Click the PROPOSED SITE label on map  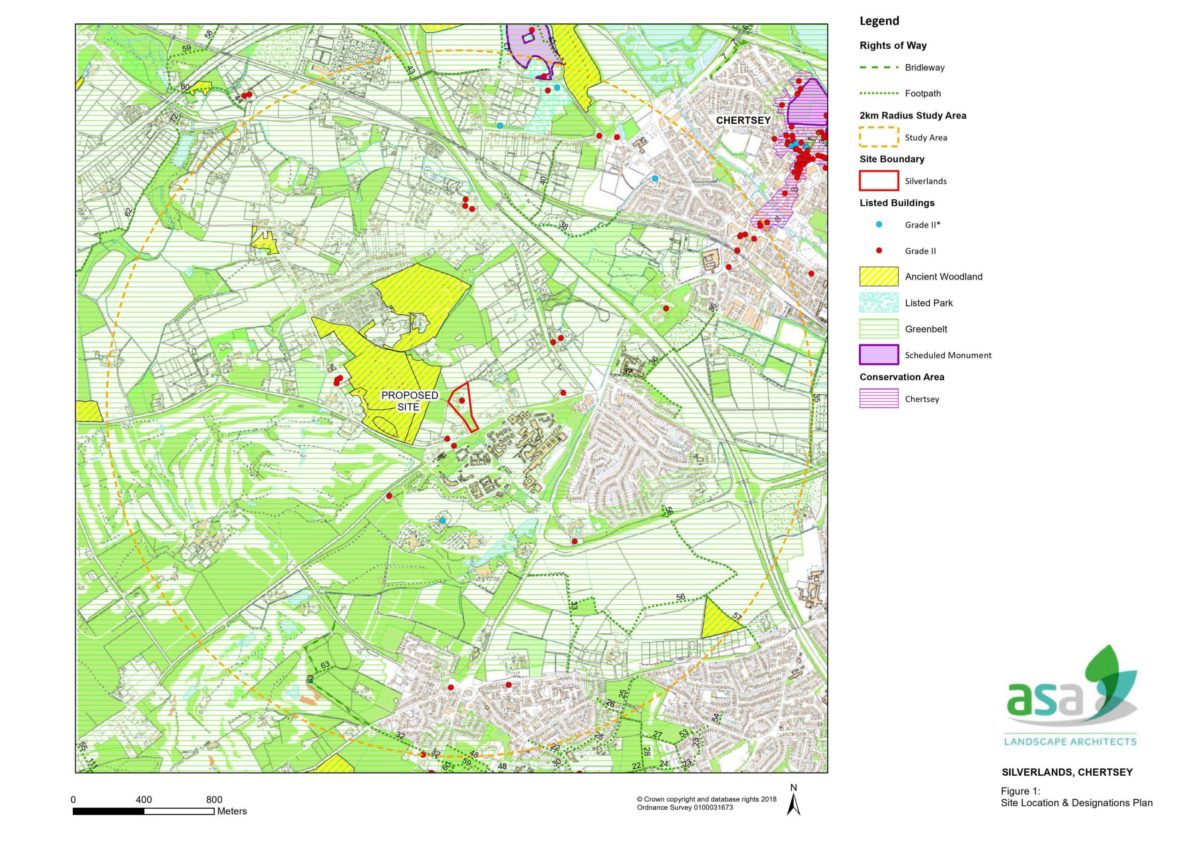[410, 402]
